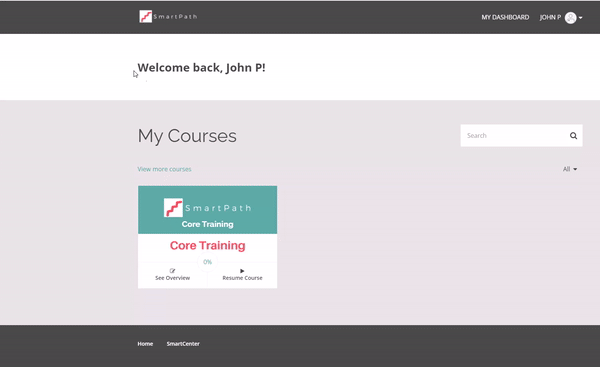Click the 0% course progress indicator
600x367 pixels.
click(207, 262)
